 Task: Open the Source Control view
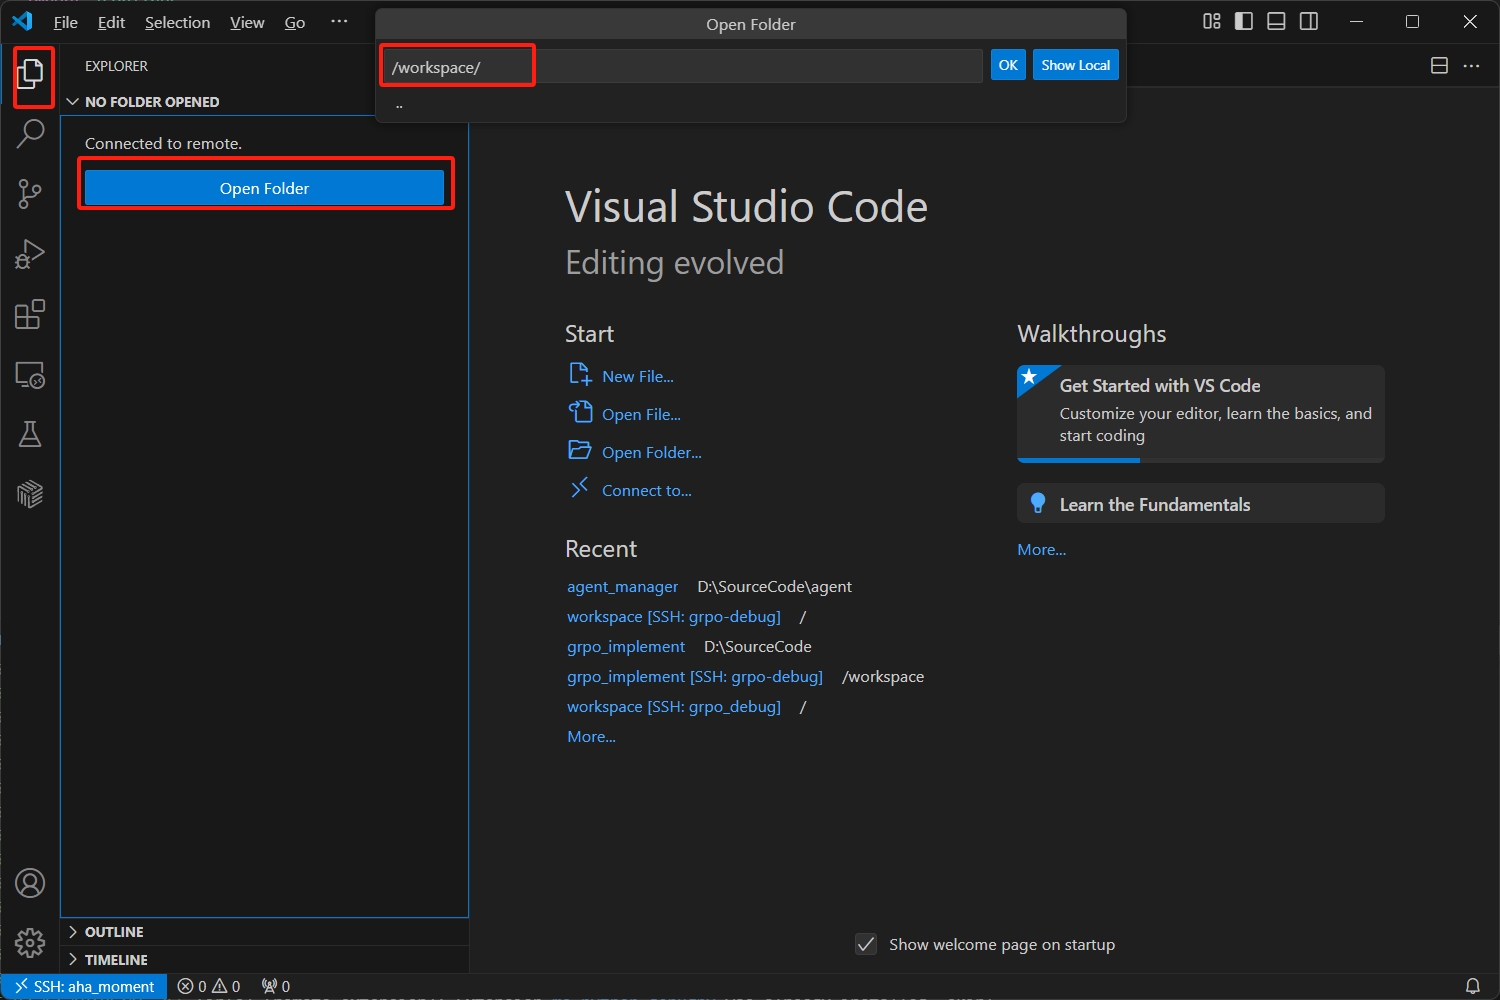tap(30, 194)
